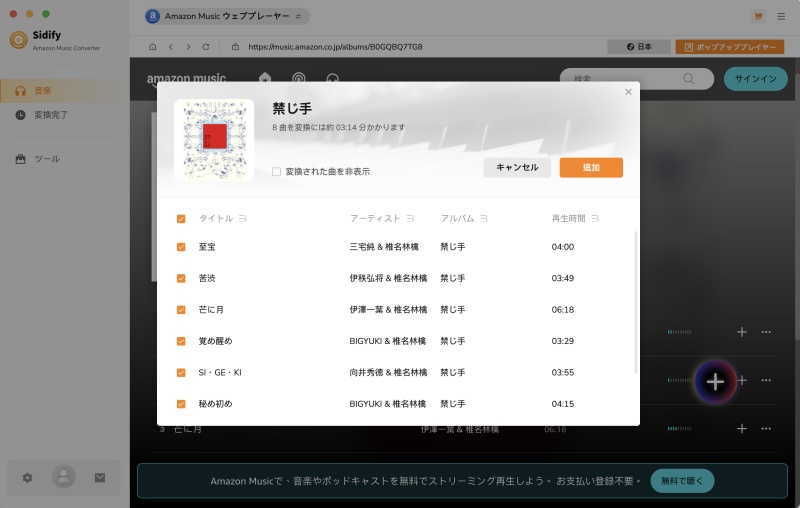Click the dialog track list scrollbar

[x=636, y=302]
